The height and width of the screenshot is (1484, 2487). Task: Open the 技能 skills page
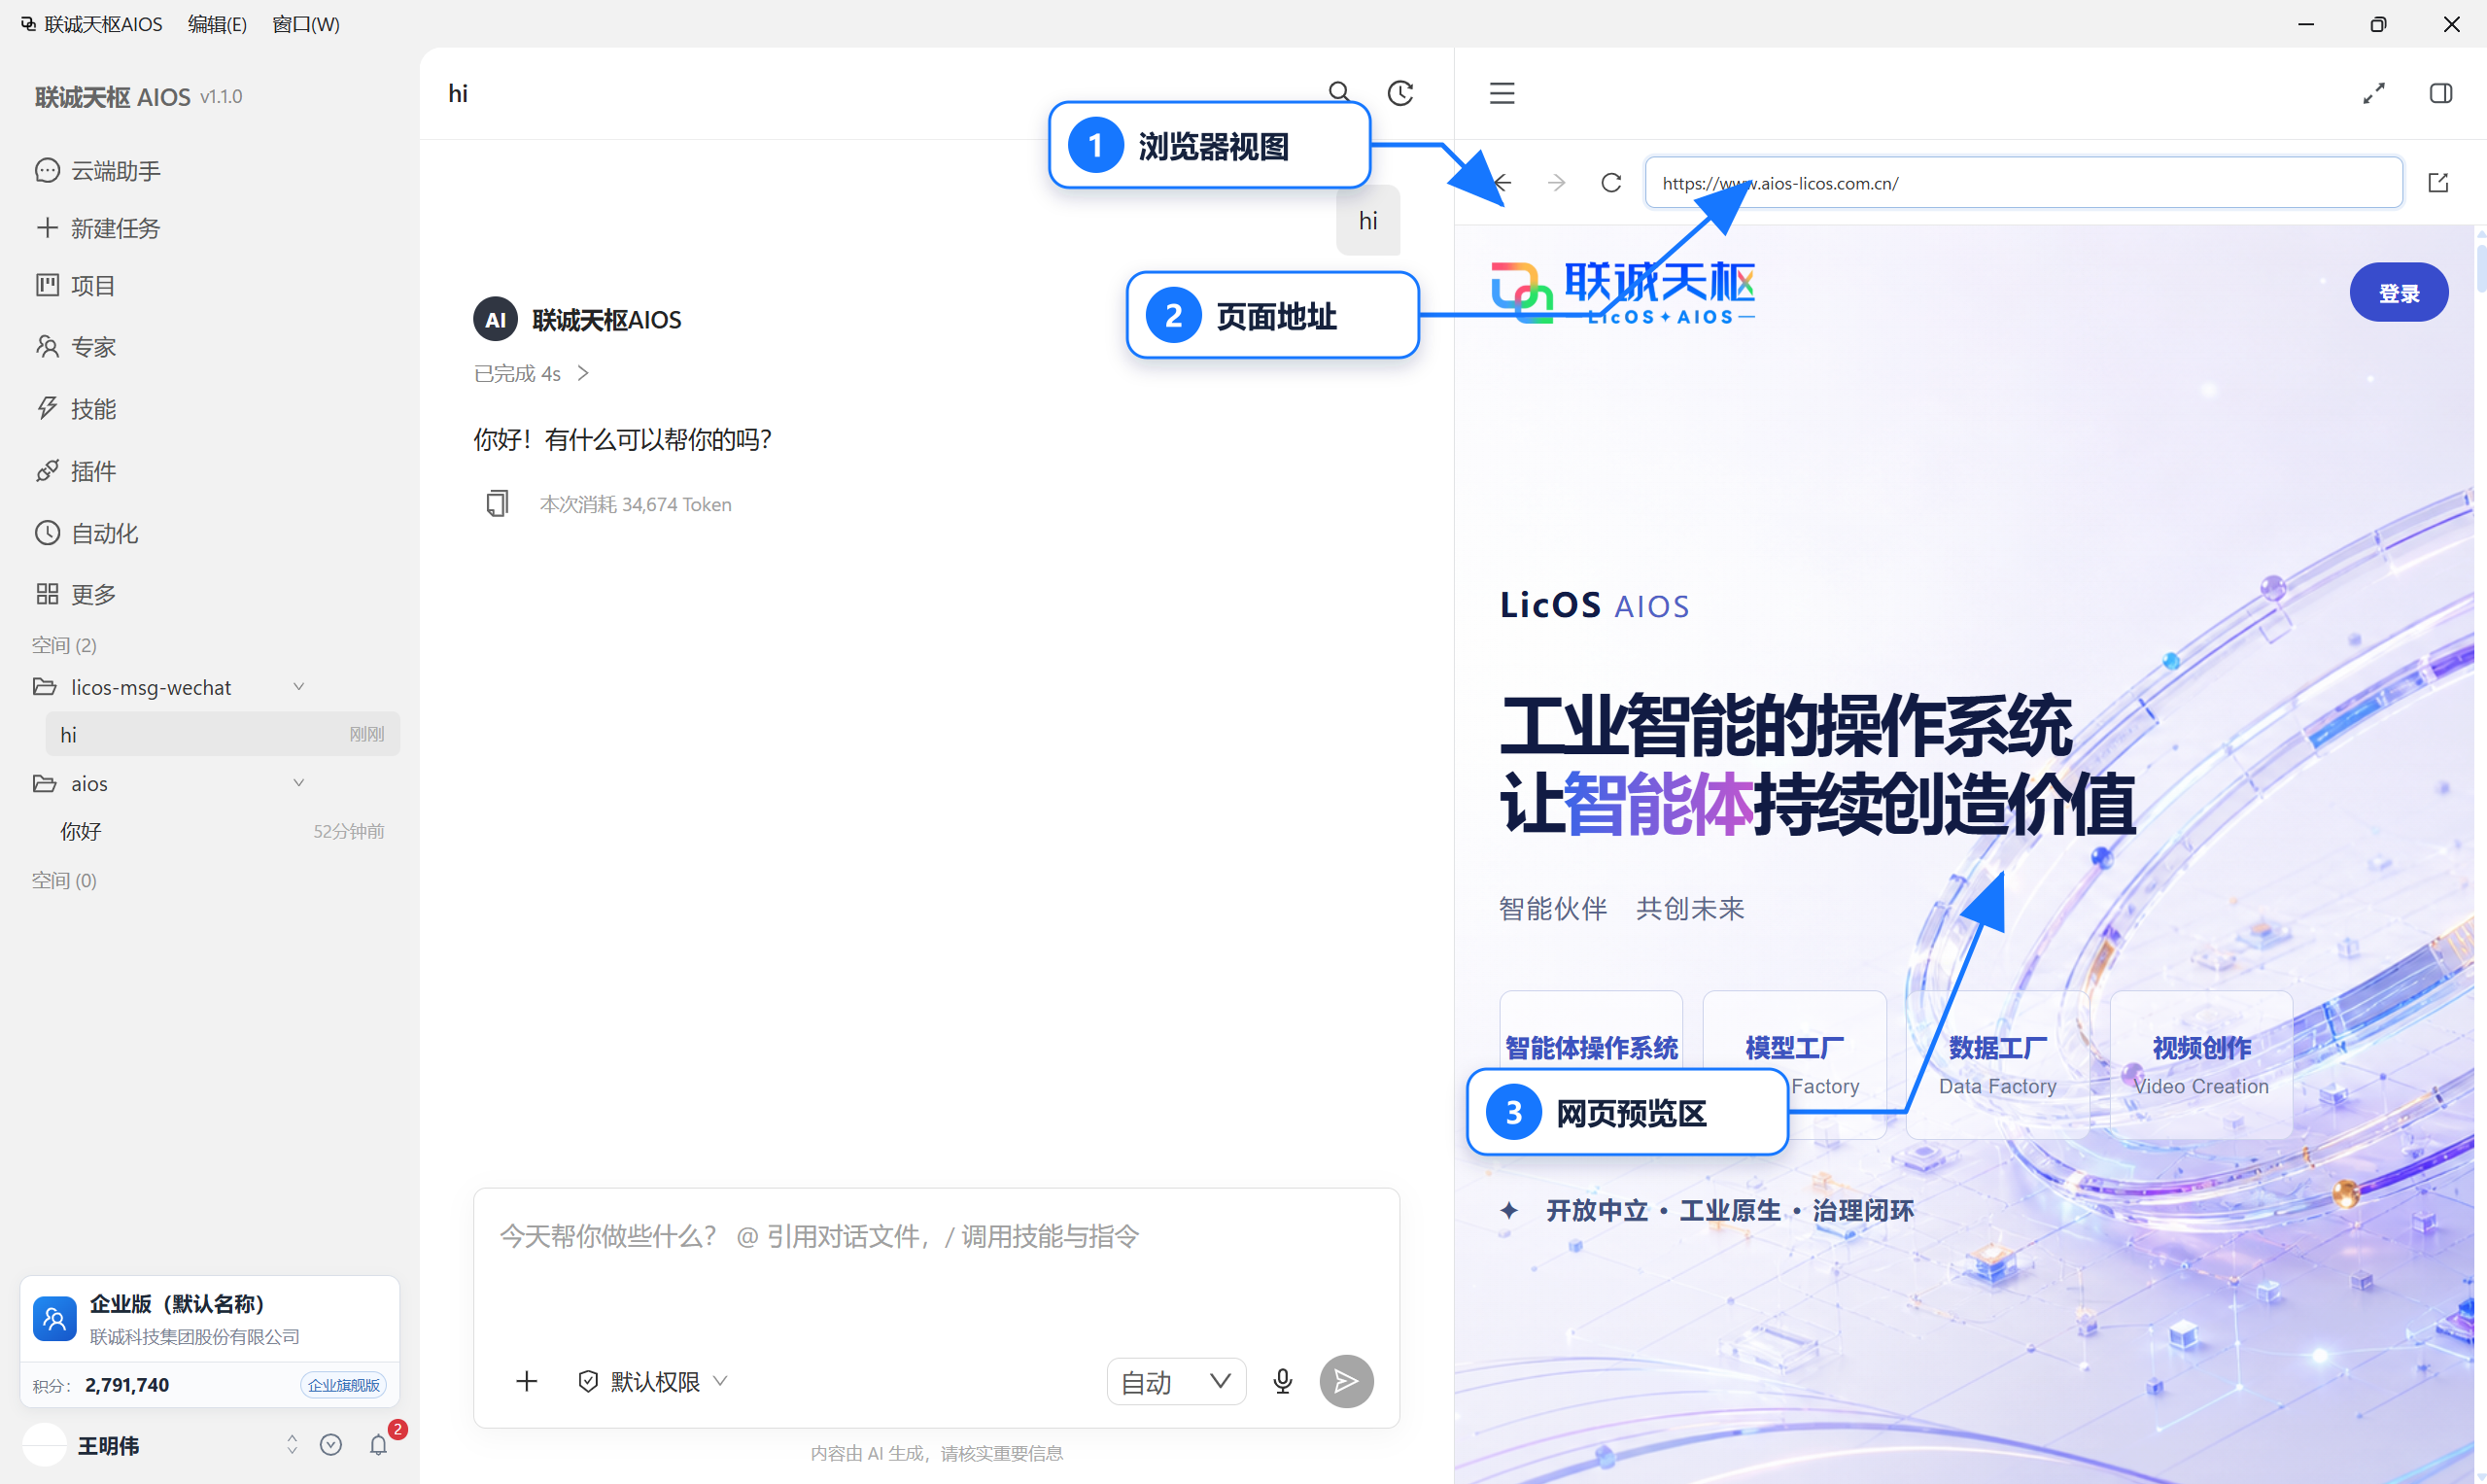[x=76, y=409]
